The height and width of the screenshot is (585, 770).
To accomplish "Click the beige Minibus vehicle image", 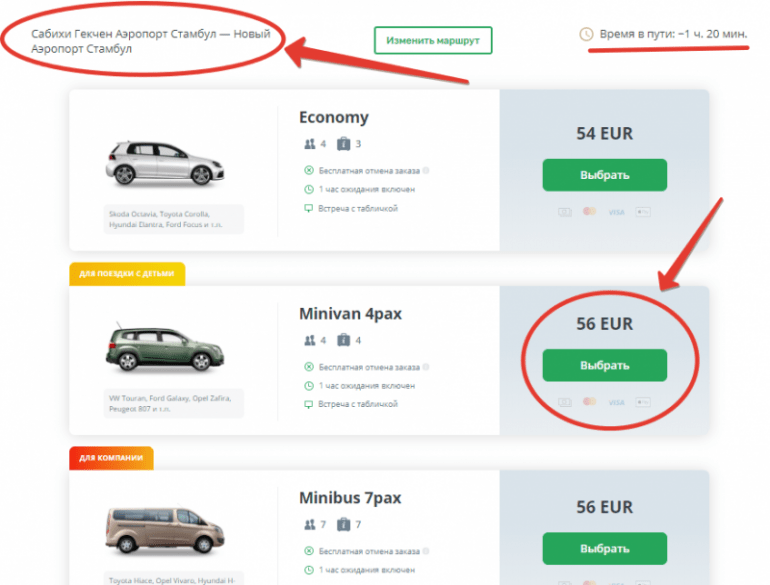I will point(165,530).
